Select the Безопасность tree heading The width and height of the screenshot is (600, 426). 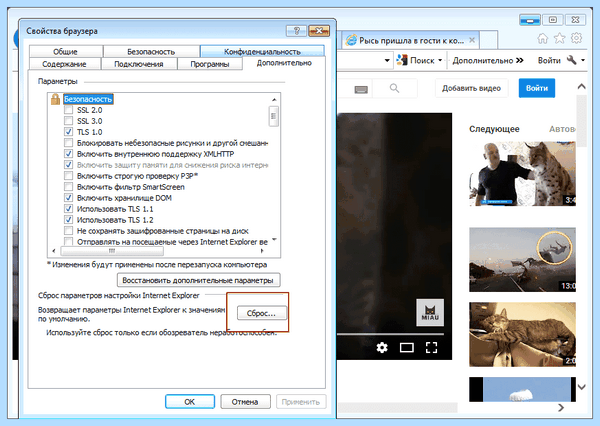pos(88,99)
